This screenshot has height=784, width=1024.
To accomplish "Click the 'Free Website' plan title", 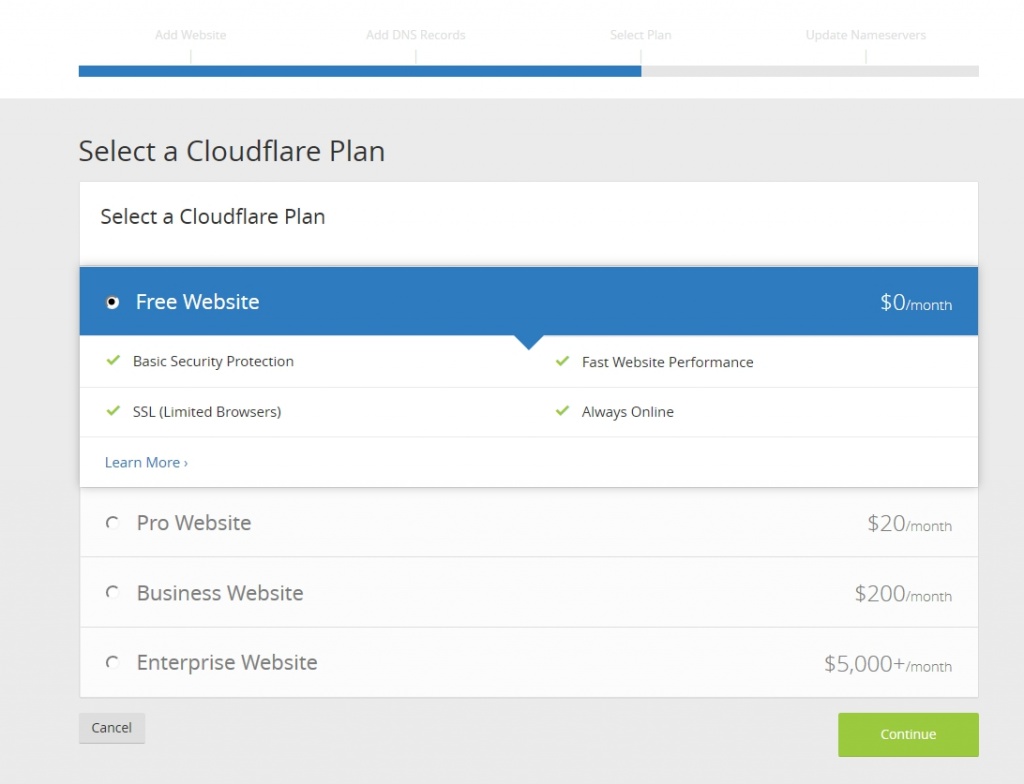I will pyautogui.click(x=197, y=302).
